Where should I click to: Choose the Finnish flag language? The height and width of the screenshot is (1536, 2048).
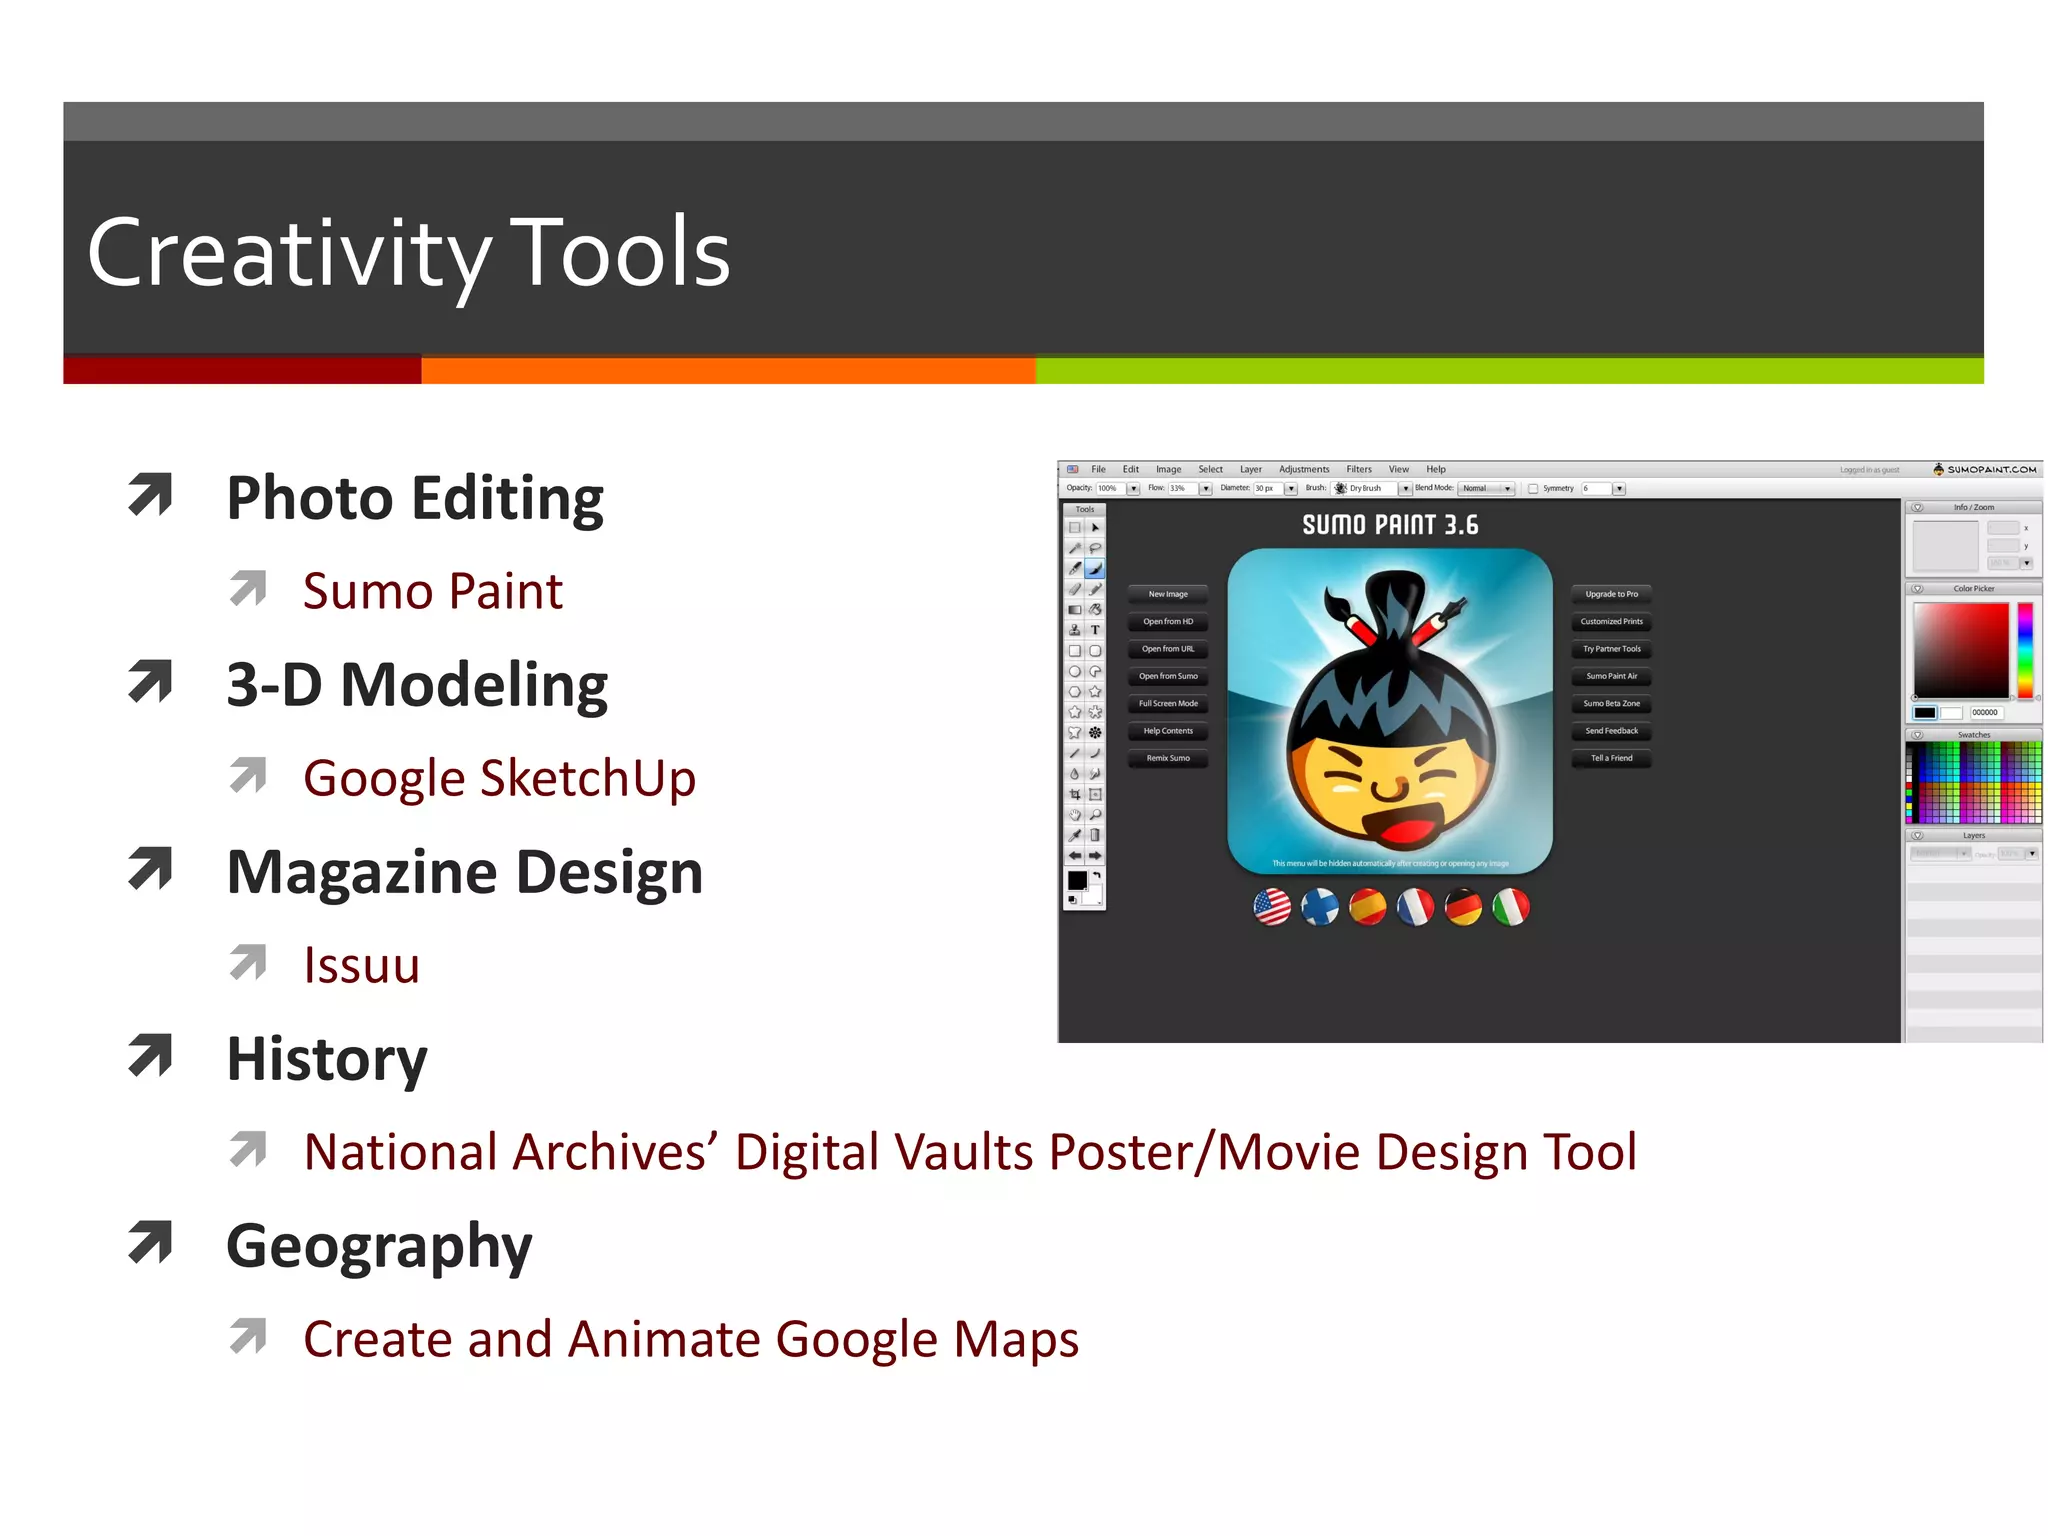tap(1320, 907)
